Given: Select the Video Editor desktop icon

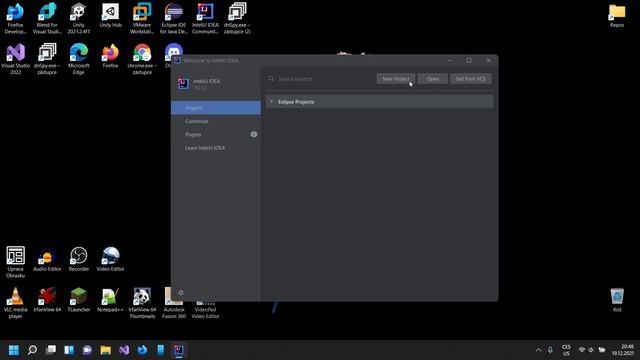Looking at the screenshot, I should click(x=110, y=259).
